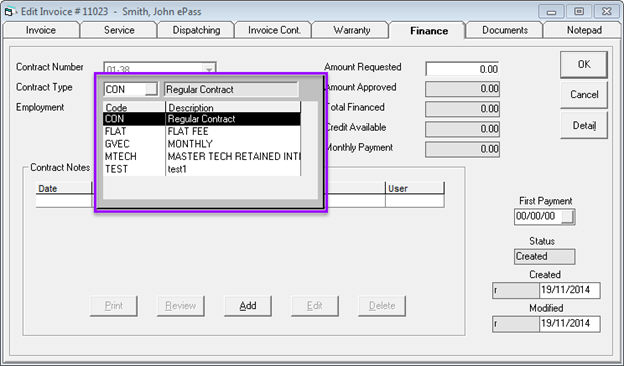Viewport: 624px width, 366px height.
Task: Click the Description column header
Action: point(233,107)
